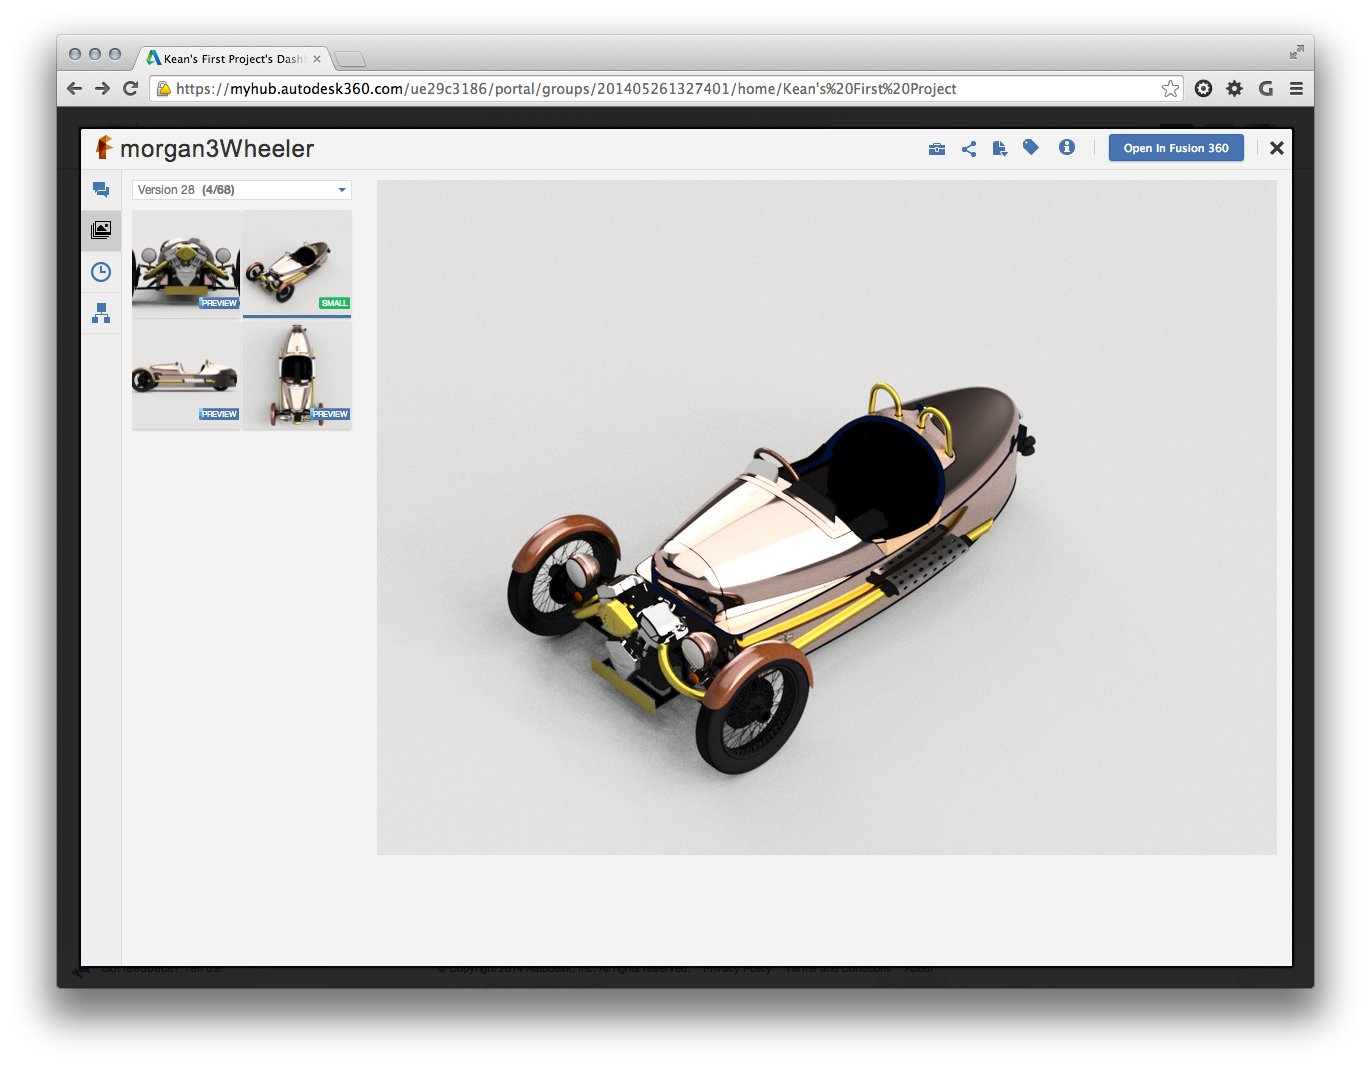Viewport: 1371px width, 1067px height.
Task: Click the Open In Fusion 360 button
Action: tap(1175, 148)
